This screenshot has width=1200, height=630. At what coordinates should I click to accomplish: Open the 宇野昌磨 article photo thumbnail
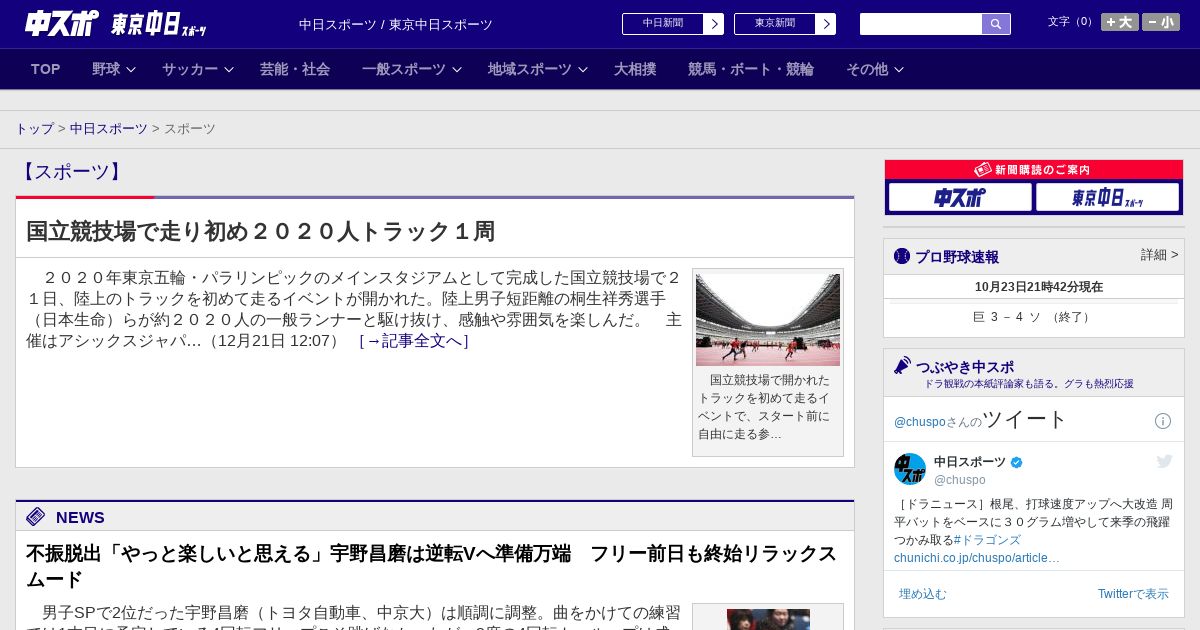pos(768,619)
